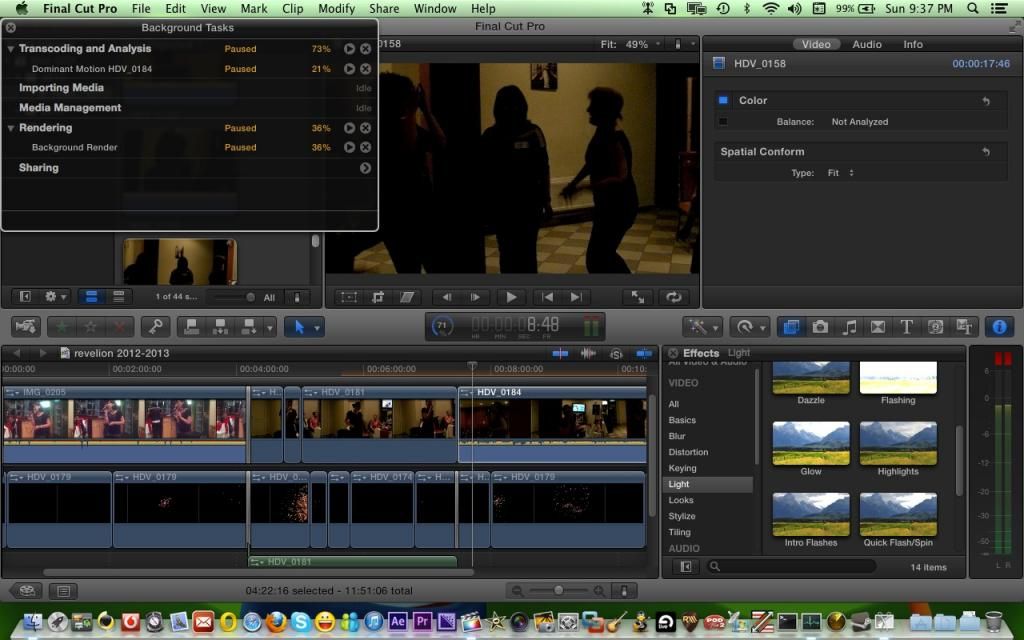The width and height of the screenshot is (1024, 640).
Task: Select the Light category in Effects
Action: tap(709, 484)
